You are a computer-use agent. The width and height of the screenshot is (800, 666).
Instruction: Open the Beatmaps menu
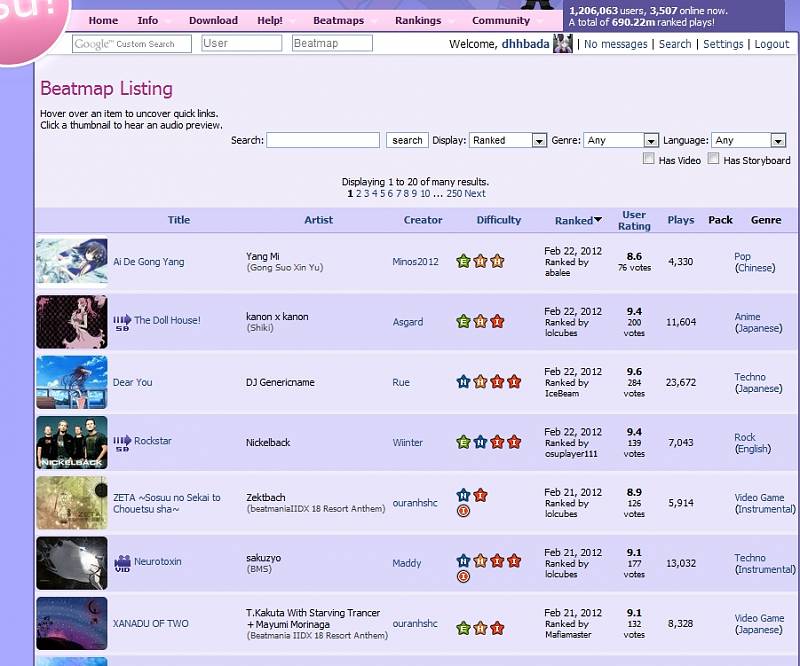(x=338, y=20)
